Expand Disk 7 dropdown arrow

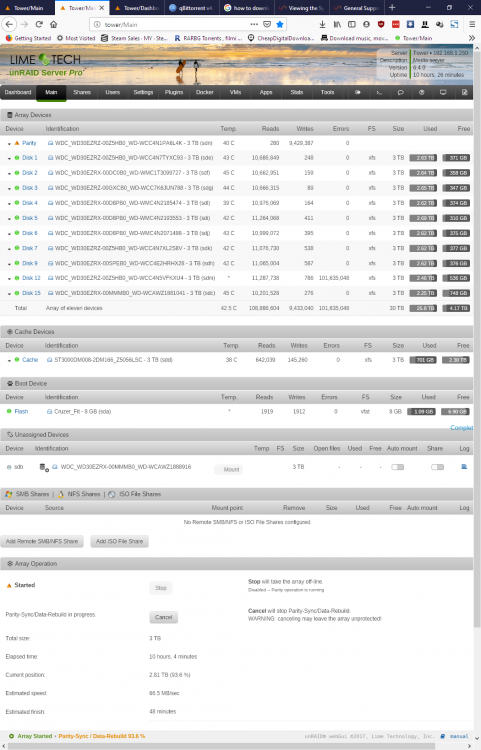(x=9, y=249)
